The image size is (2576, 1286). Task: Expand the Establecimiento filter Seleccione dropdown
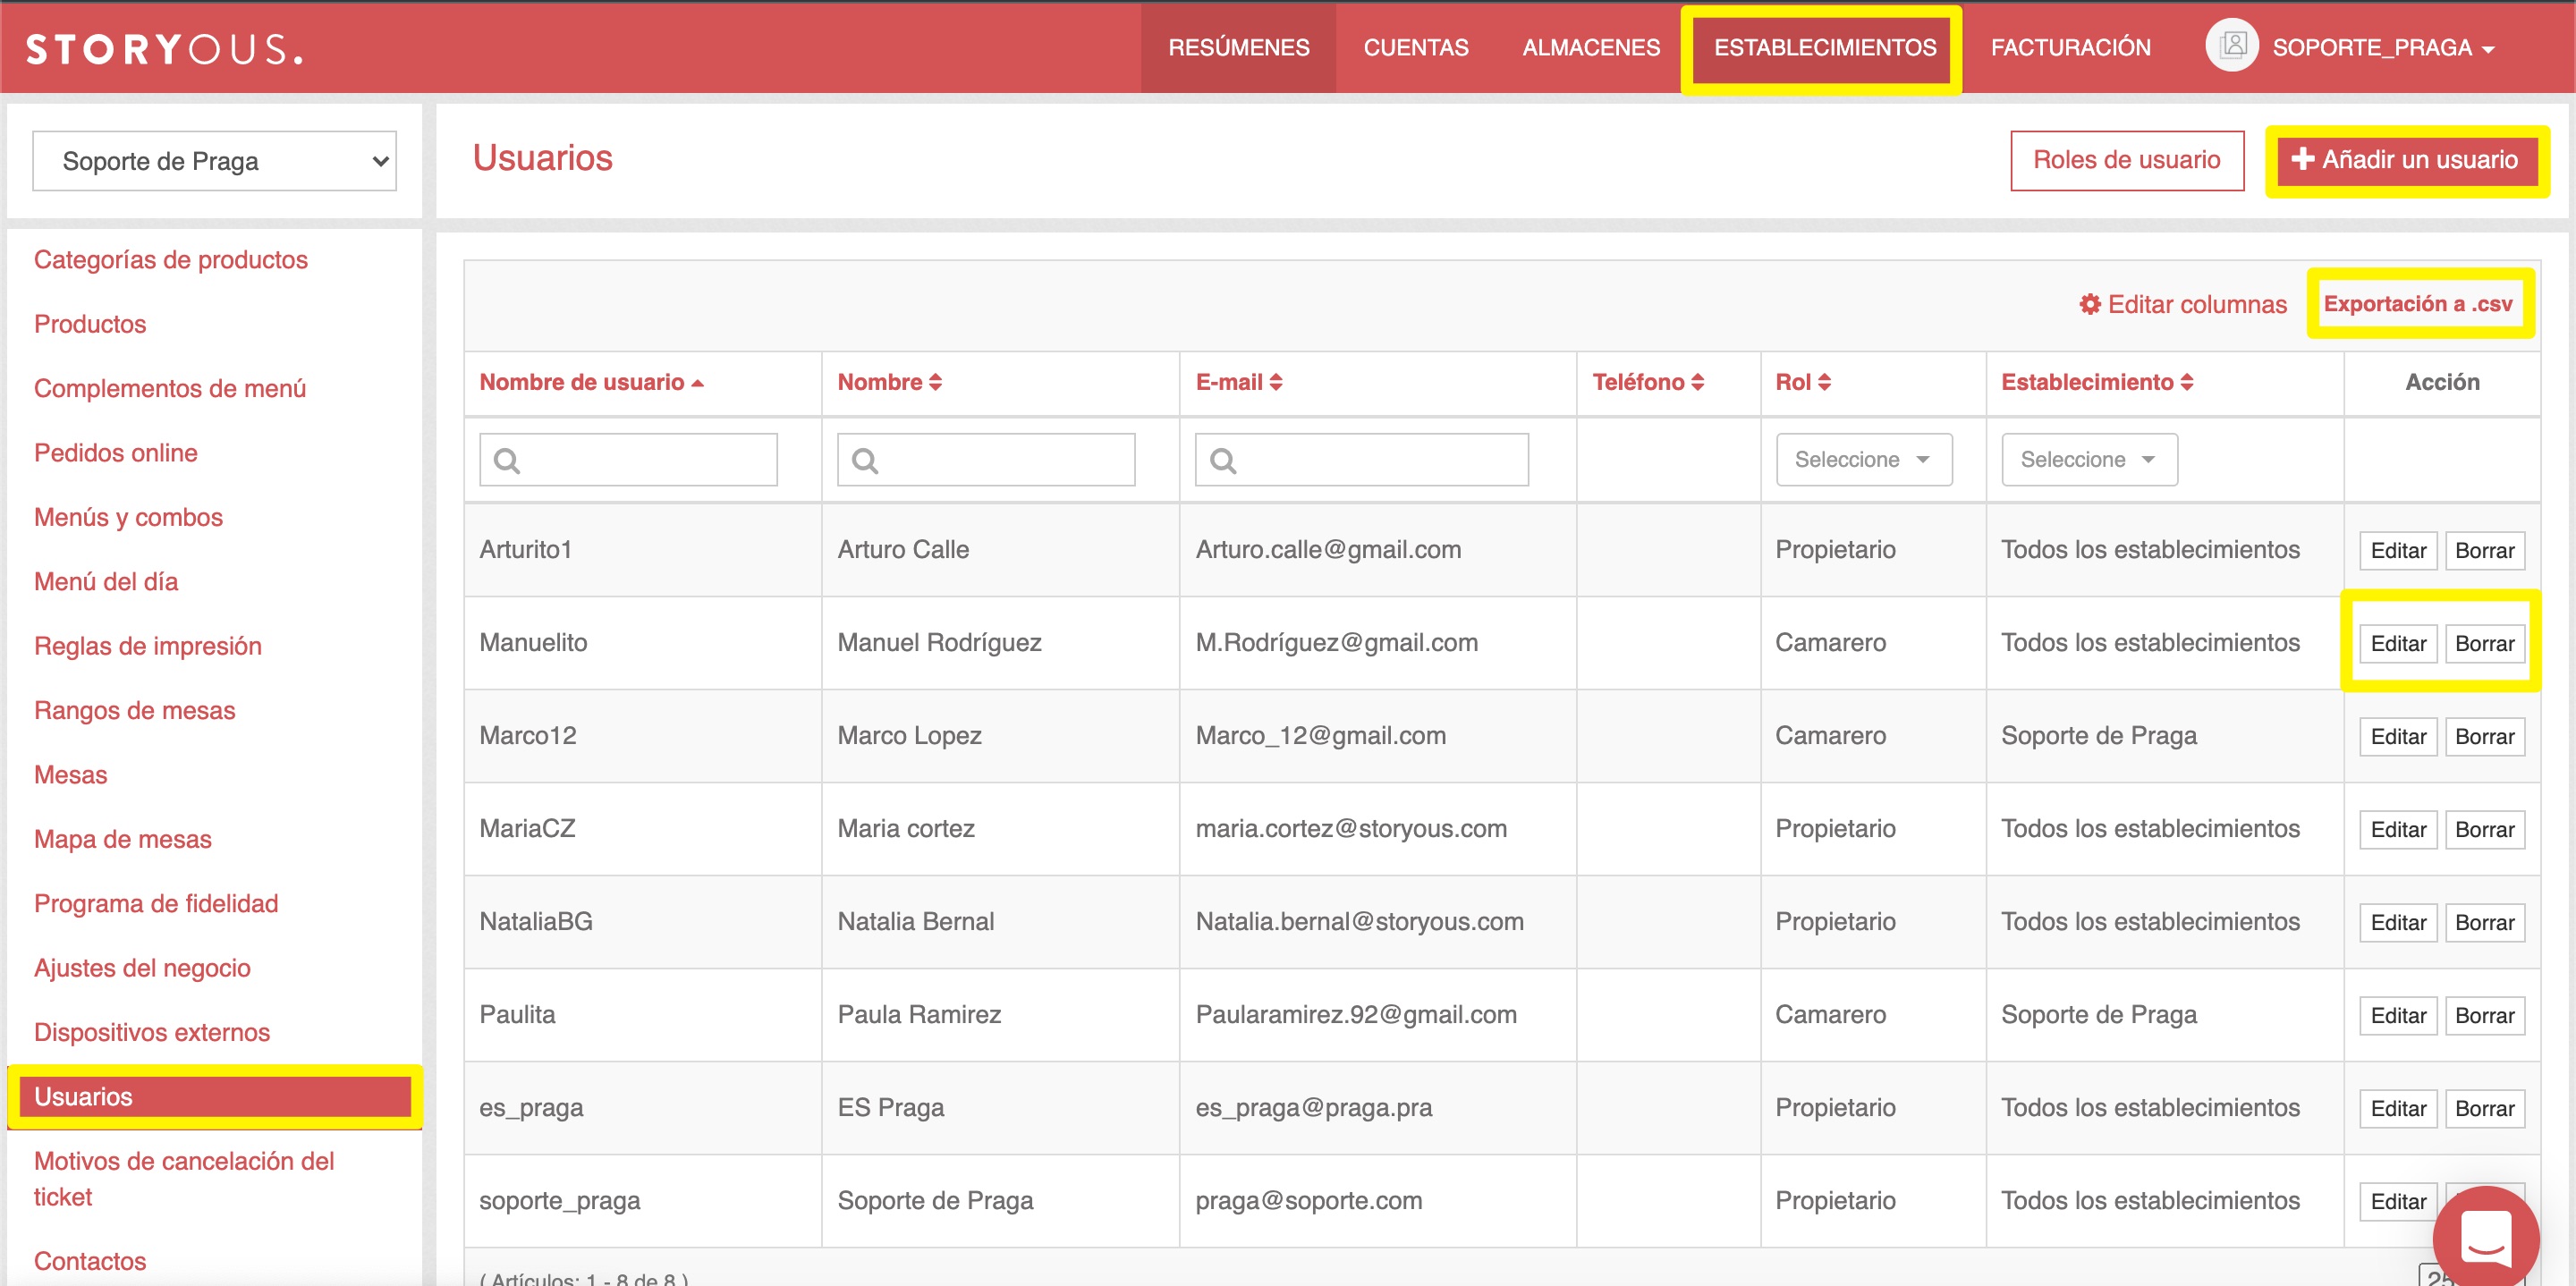point(2089,459)
